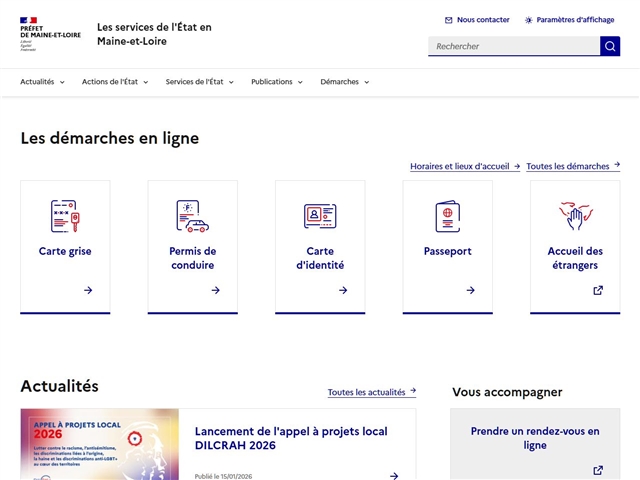Open the Appel à projets local 2026 thumbnail
The width and height of the screenshot is (640, 480).
[99, 445]
